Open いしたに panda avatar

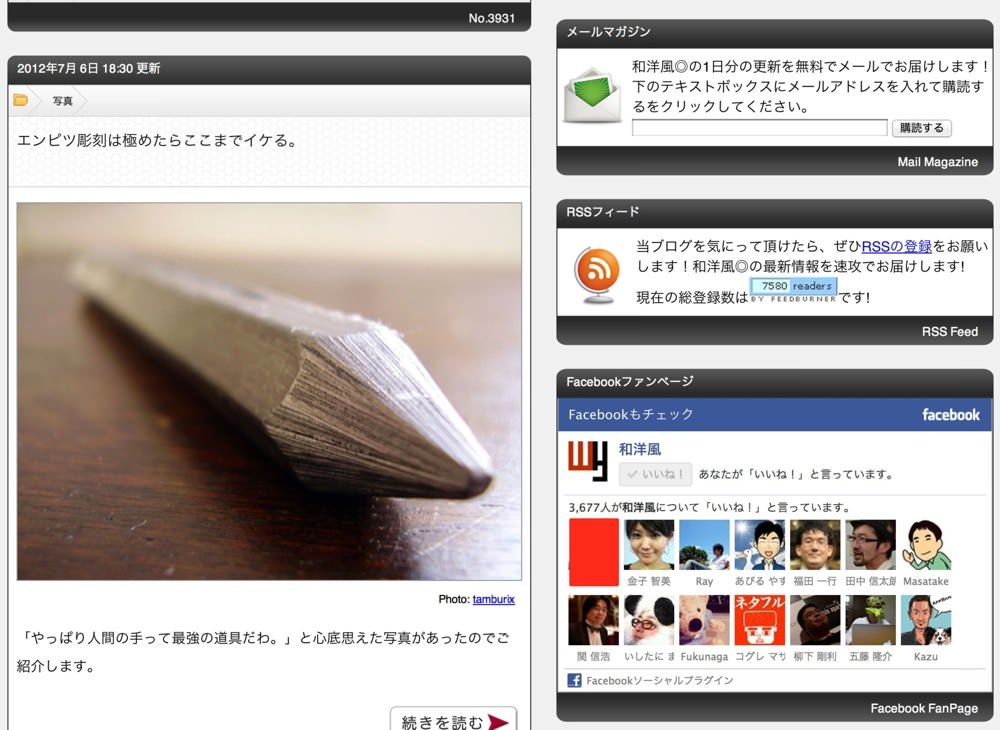(649, 620)
